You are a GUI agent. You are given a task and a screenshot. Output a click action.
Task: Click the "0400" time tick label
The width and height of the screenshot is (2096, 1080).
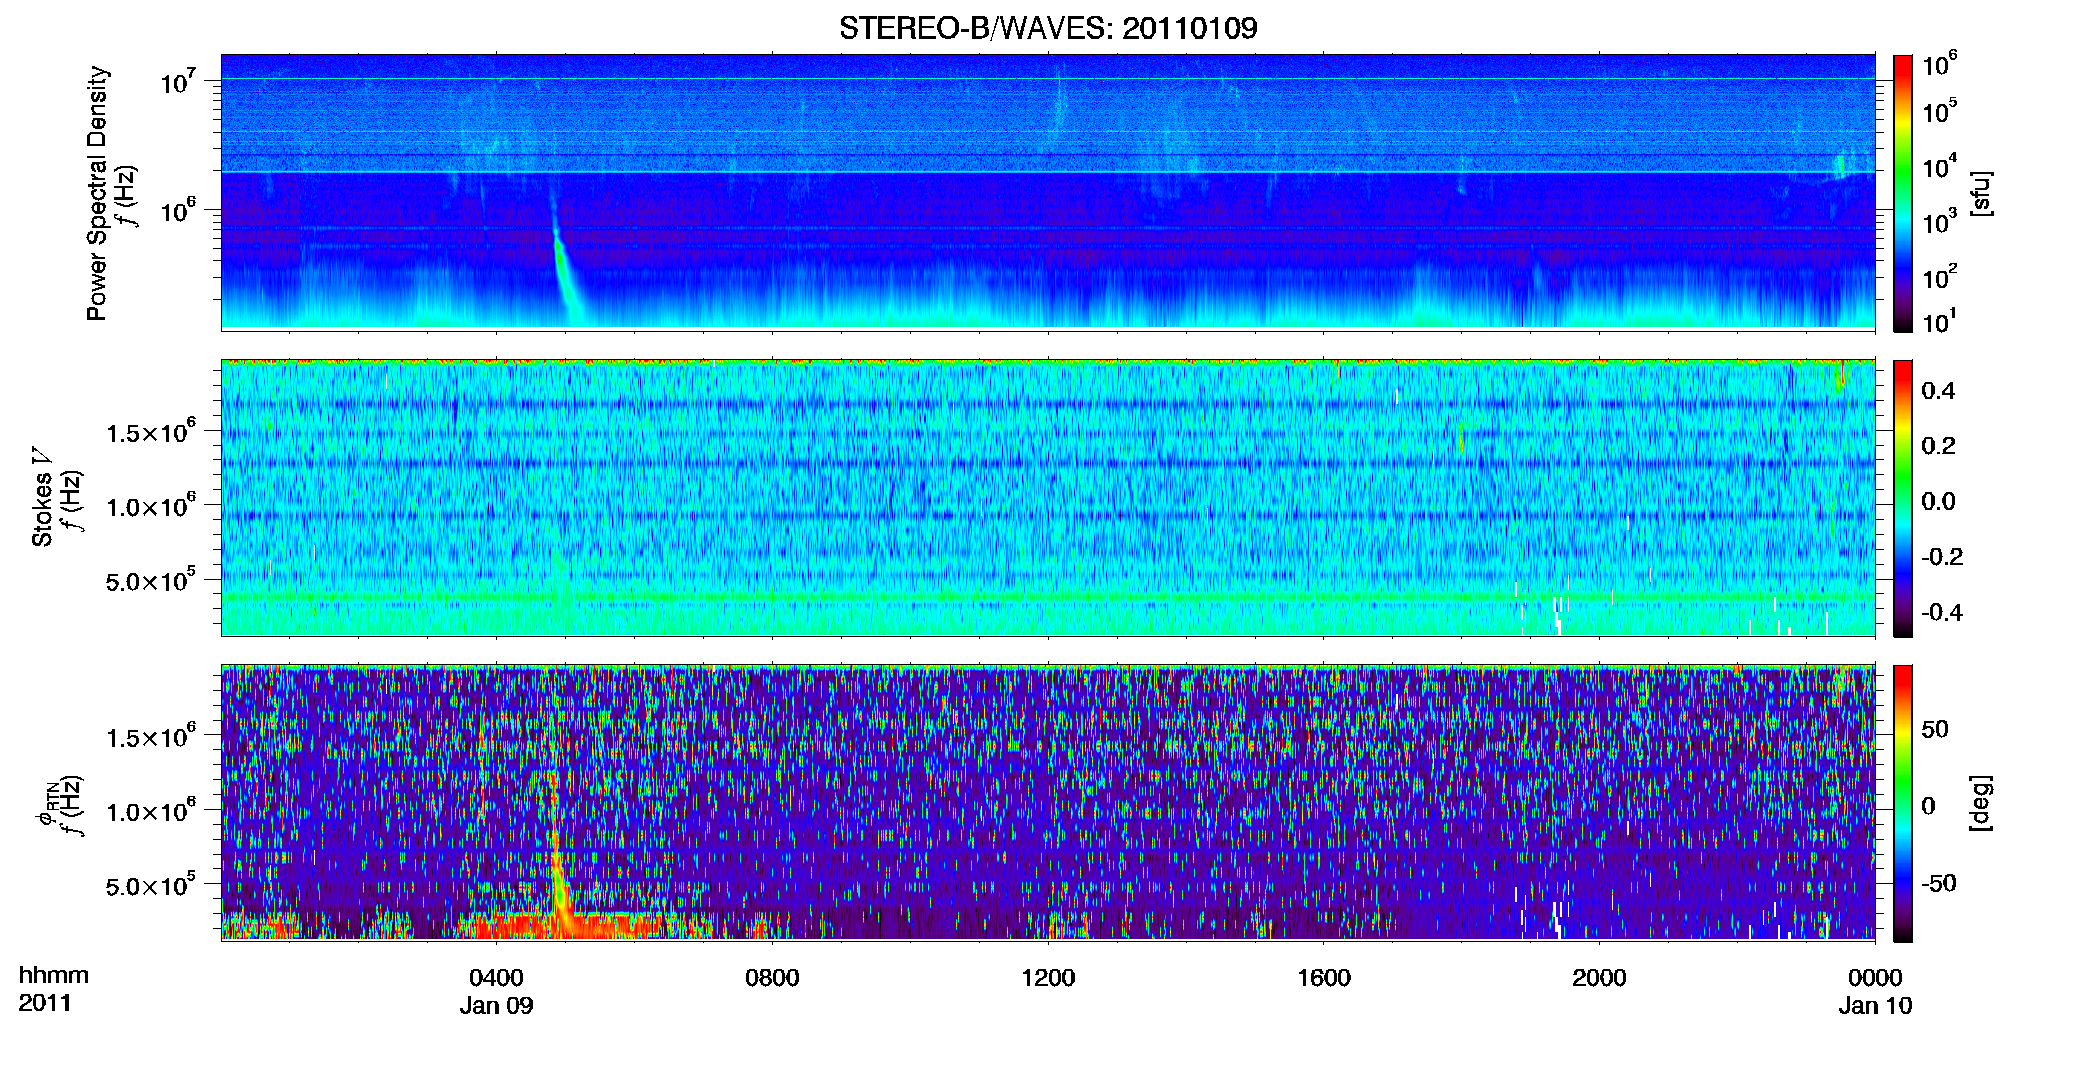tap(496, 977)
